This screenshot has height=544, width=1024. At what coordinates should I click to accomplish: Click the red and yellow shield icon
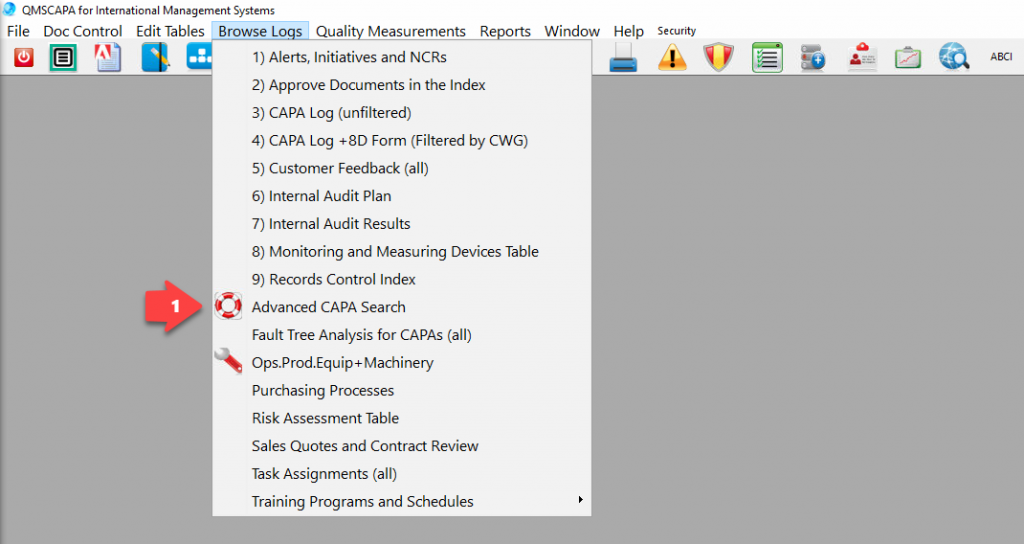tap(718, 57)
